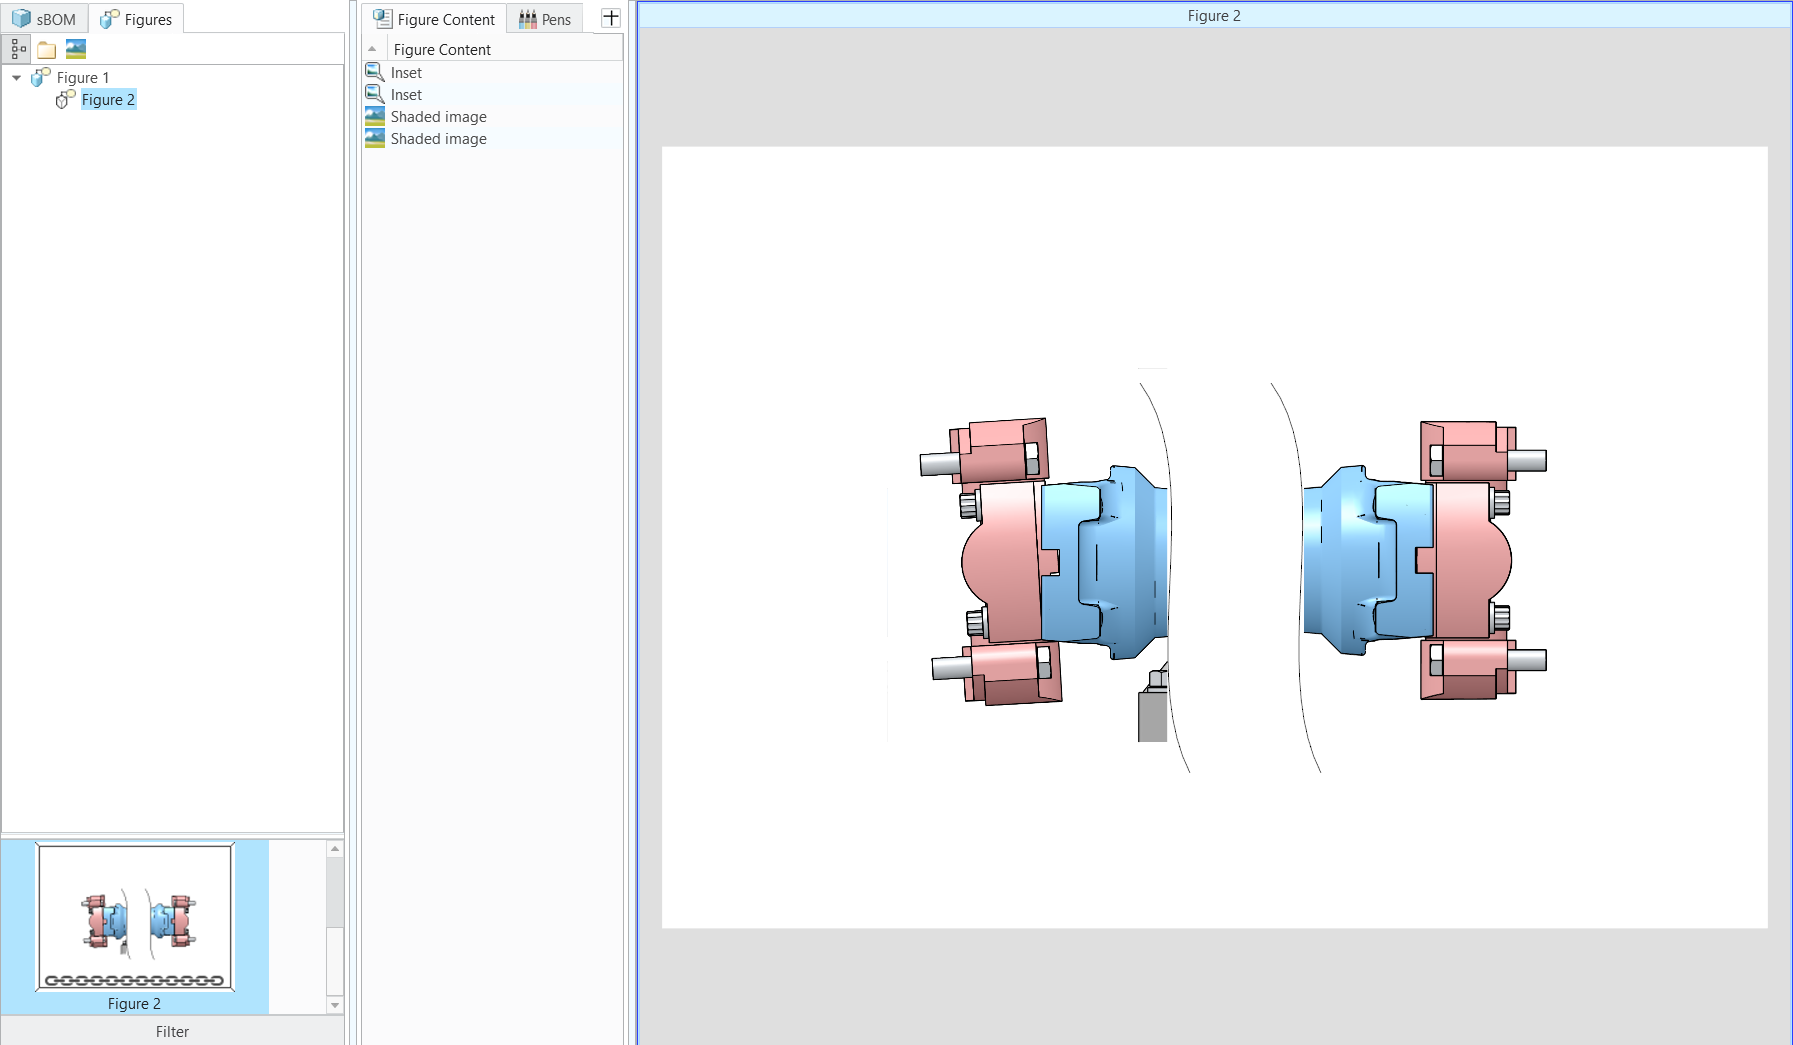Image resolution: width=1793 pixels, height=1045 pixels.
Task: Select the second Inset entry
Action: pyautogui.click(x=405, y=93)
